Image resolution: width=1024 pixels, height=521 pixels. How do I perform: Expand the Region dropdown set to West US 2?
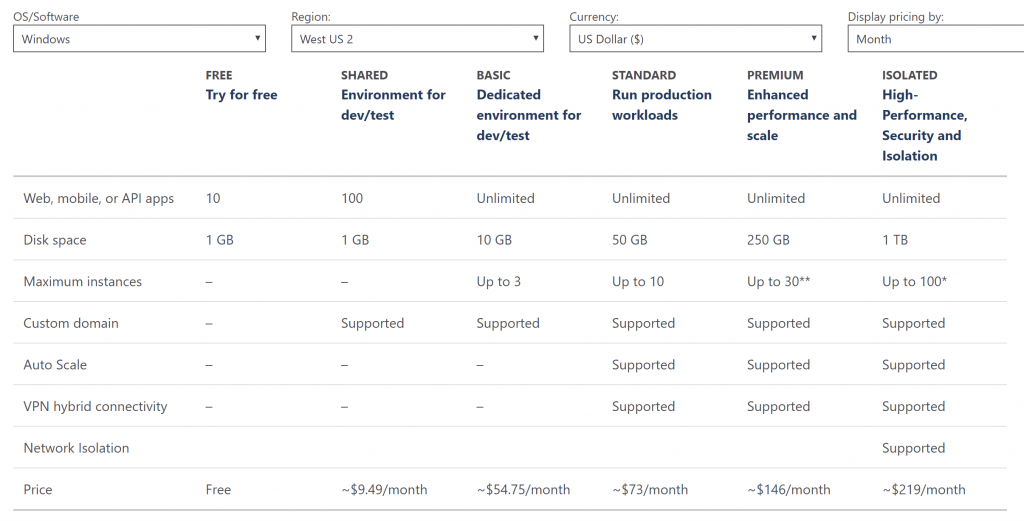[x=417, y=39]
